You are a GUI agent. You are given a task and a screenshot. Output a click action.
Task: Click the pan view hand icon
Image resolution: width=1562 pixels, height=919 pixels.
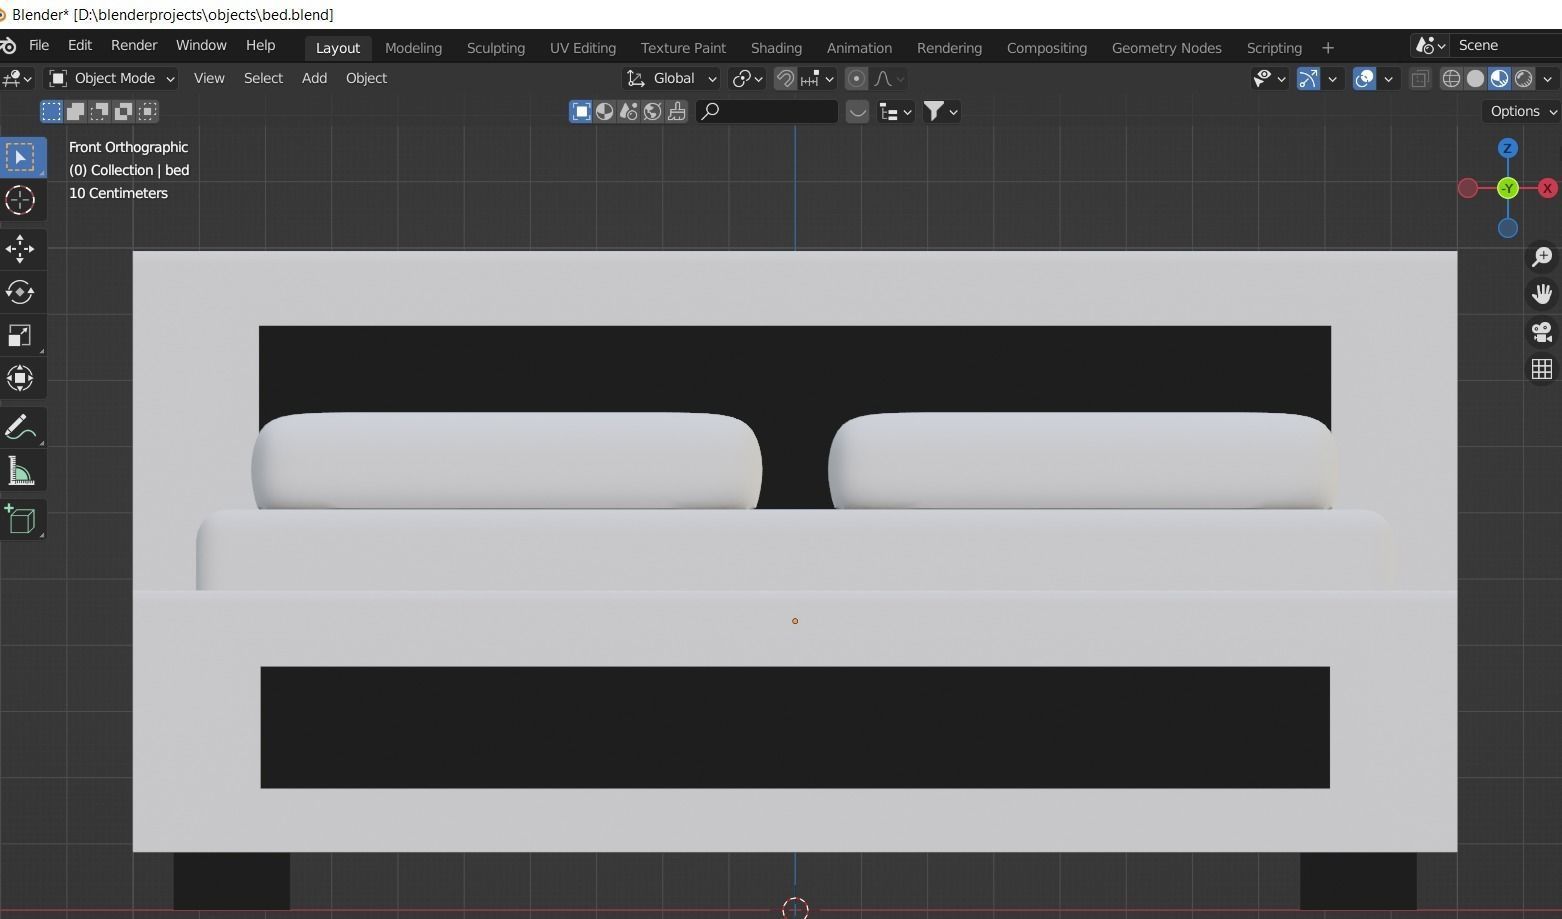(1542, 294)
